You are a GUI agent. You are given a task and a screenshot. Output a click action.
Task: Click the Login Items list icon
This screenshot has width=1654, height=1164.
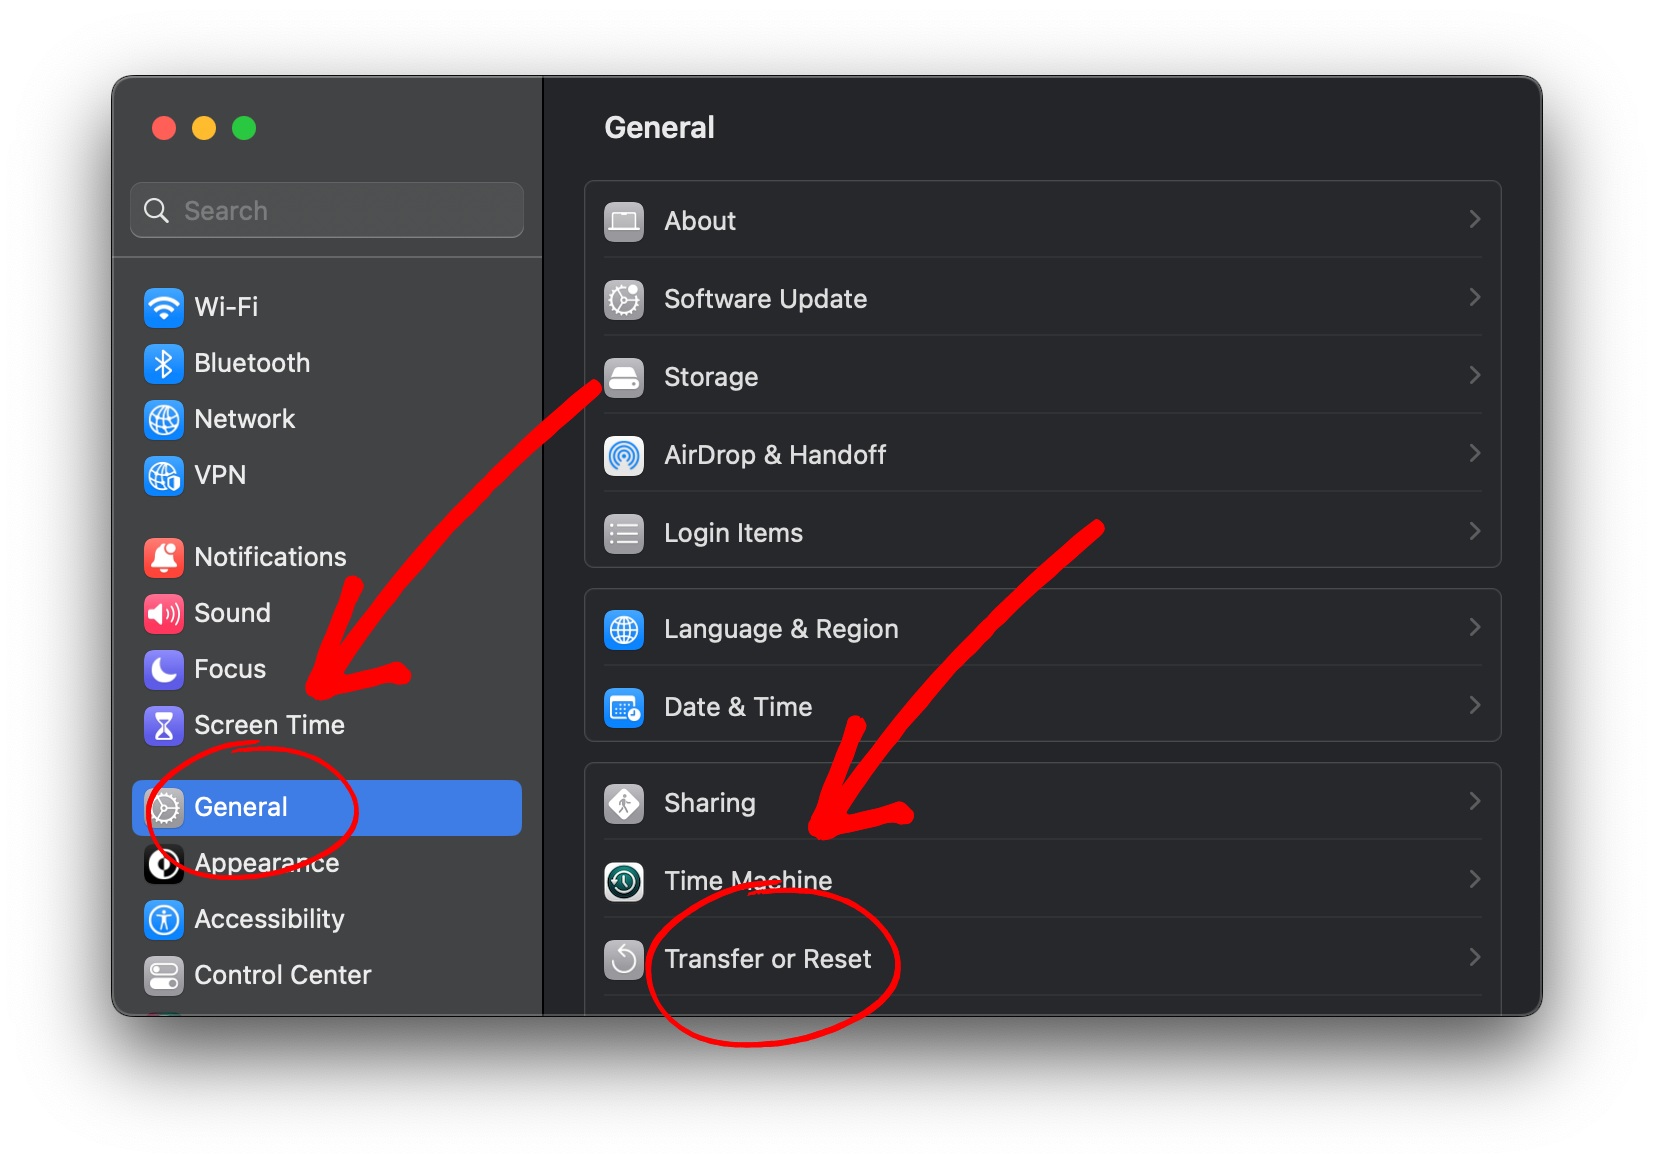pyautogui.click(x=624, y=533)
